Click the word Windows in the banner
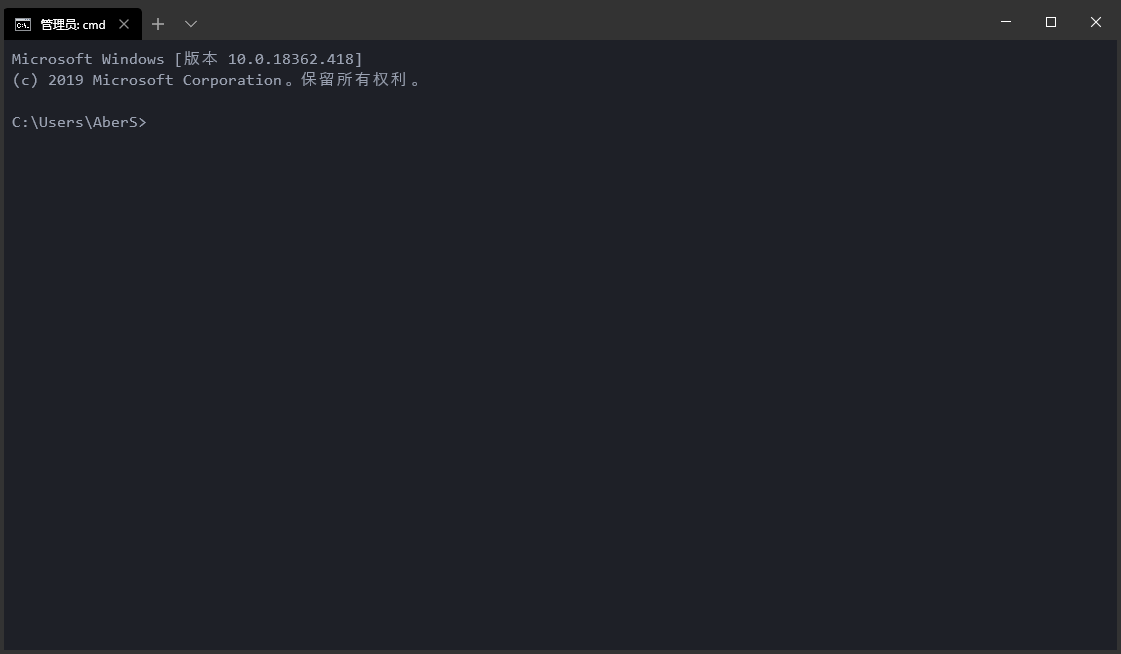Image resolution: width=1121 pixels, height=654 pixels. 133,59
